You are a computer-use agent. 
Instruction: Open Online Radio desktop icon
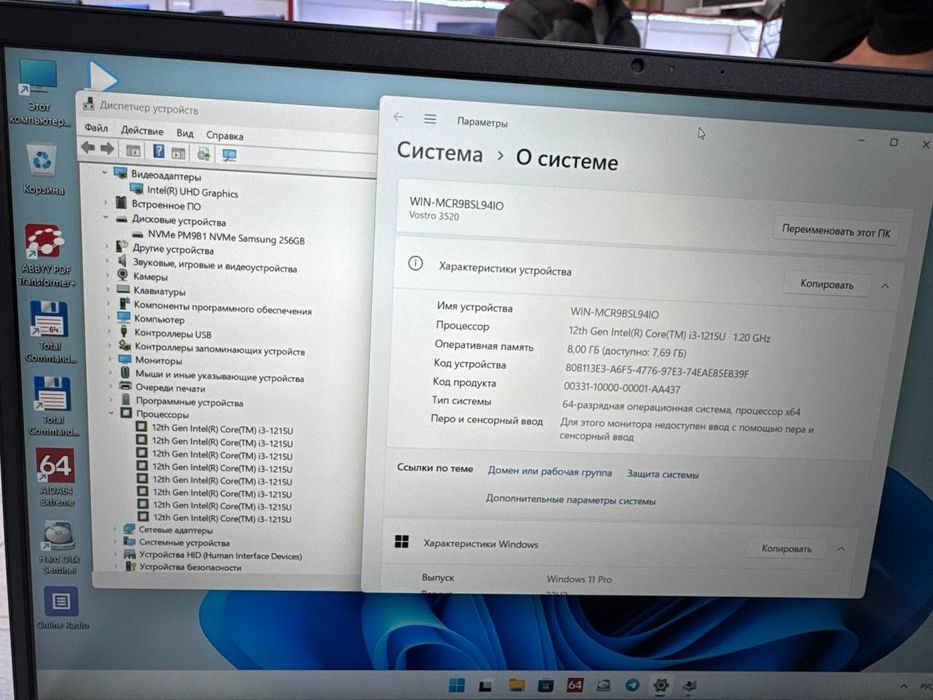click(x=62, y=608)
